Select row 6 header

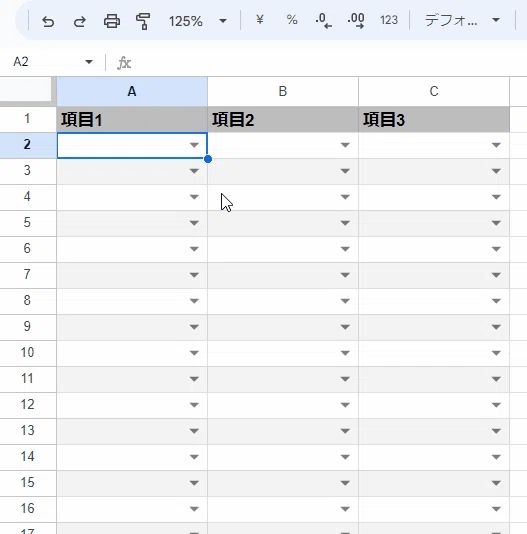coord(27,248)
